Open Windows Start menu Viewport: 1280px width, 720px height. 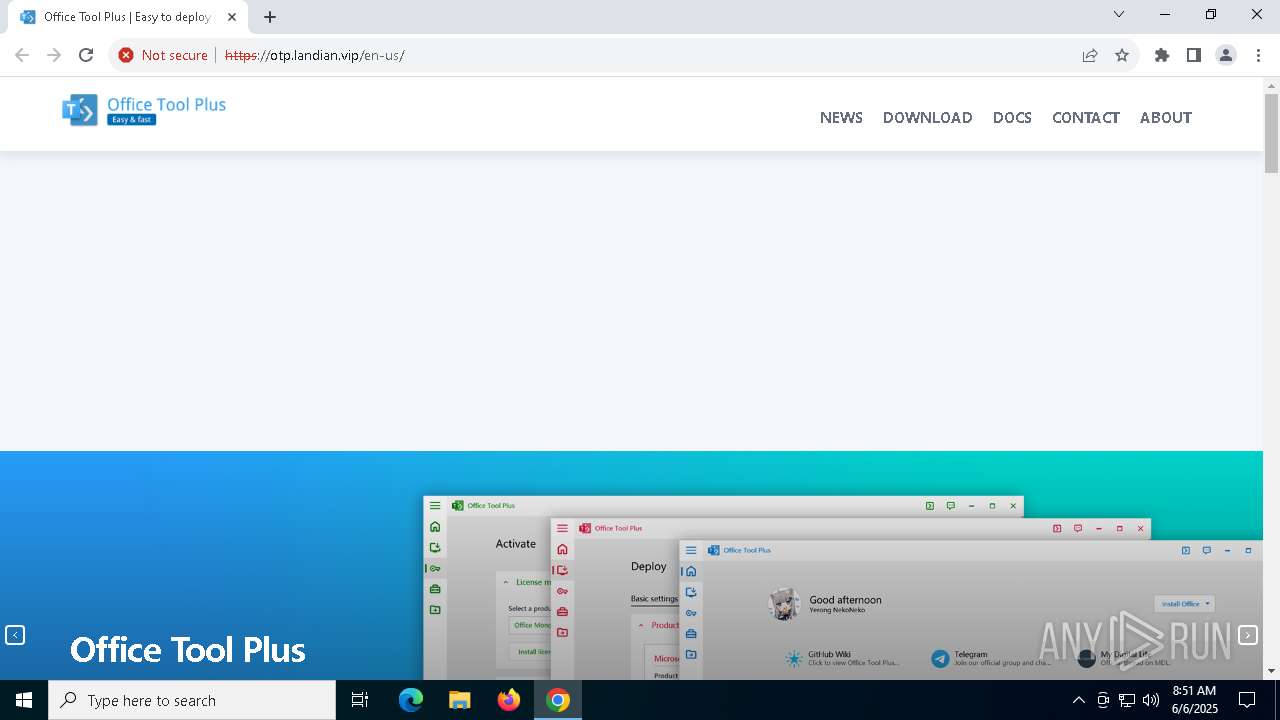click(x=24, y=700)
